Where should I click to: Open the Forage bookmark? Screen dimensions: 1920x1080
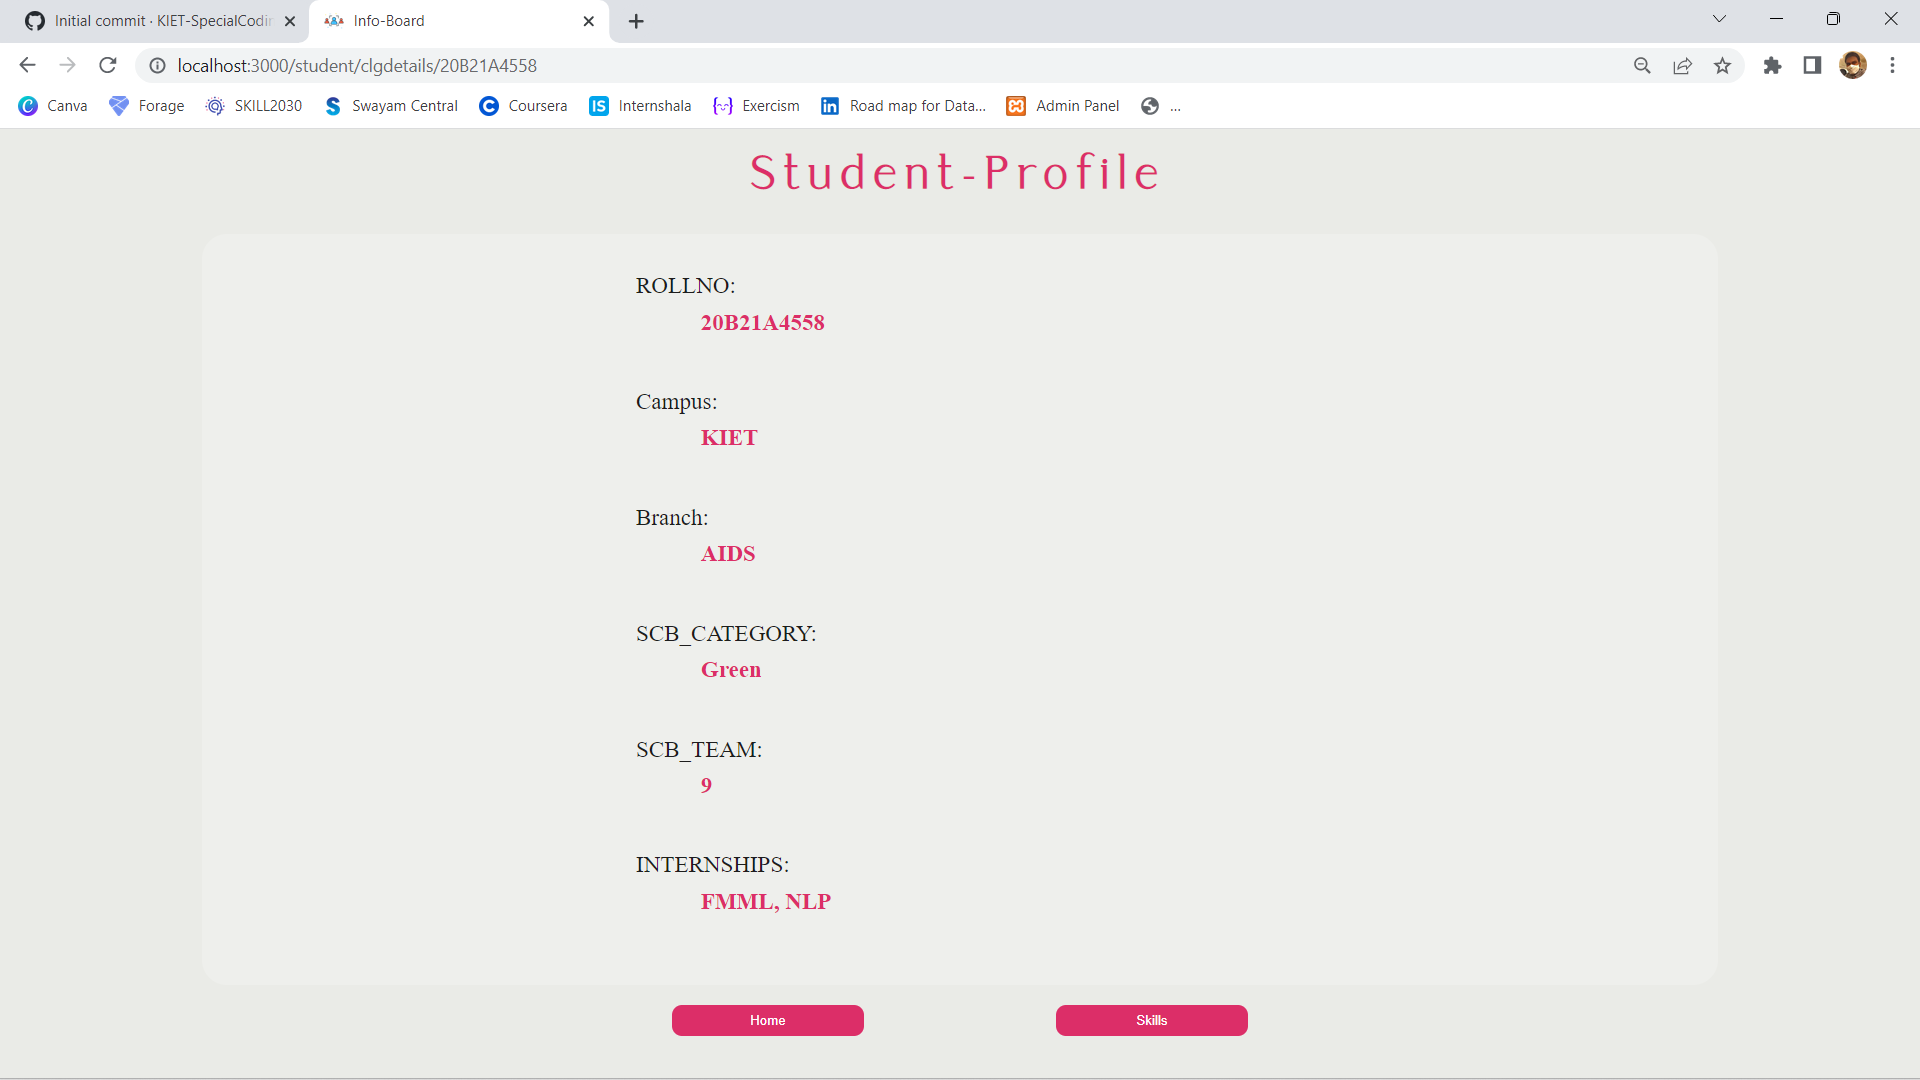tap(147, 105)
